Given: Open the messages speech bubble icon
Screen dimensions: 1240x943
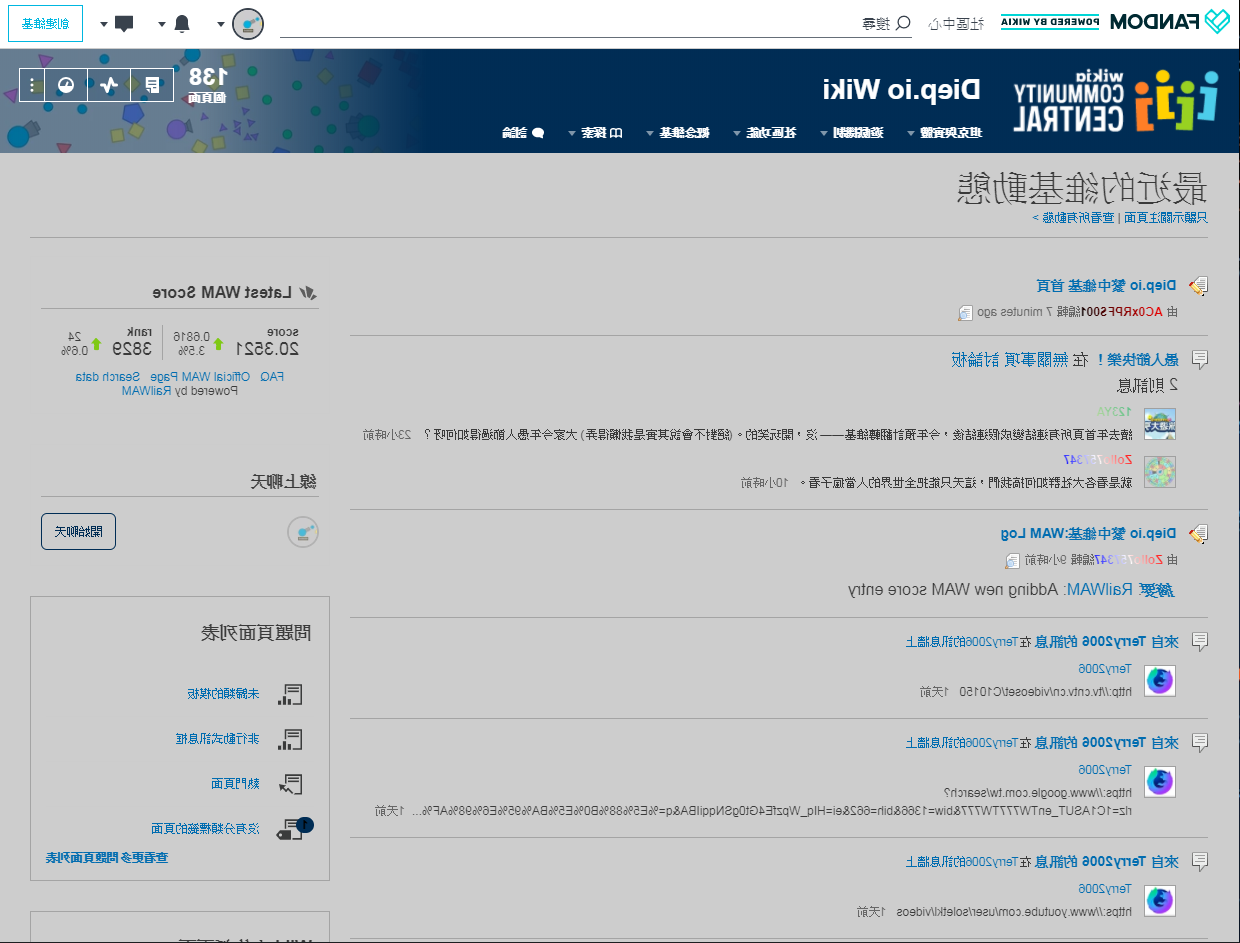Looking at the screenshot, I should (124, 23).
